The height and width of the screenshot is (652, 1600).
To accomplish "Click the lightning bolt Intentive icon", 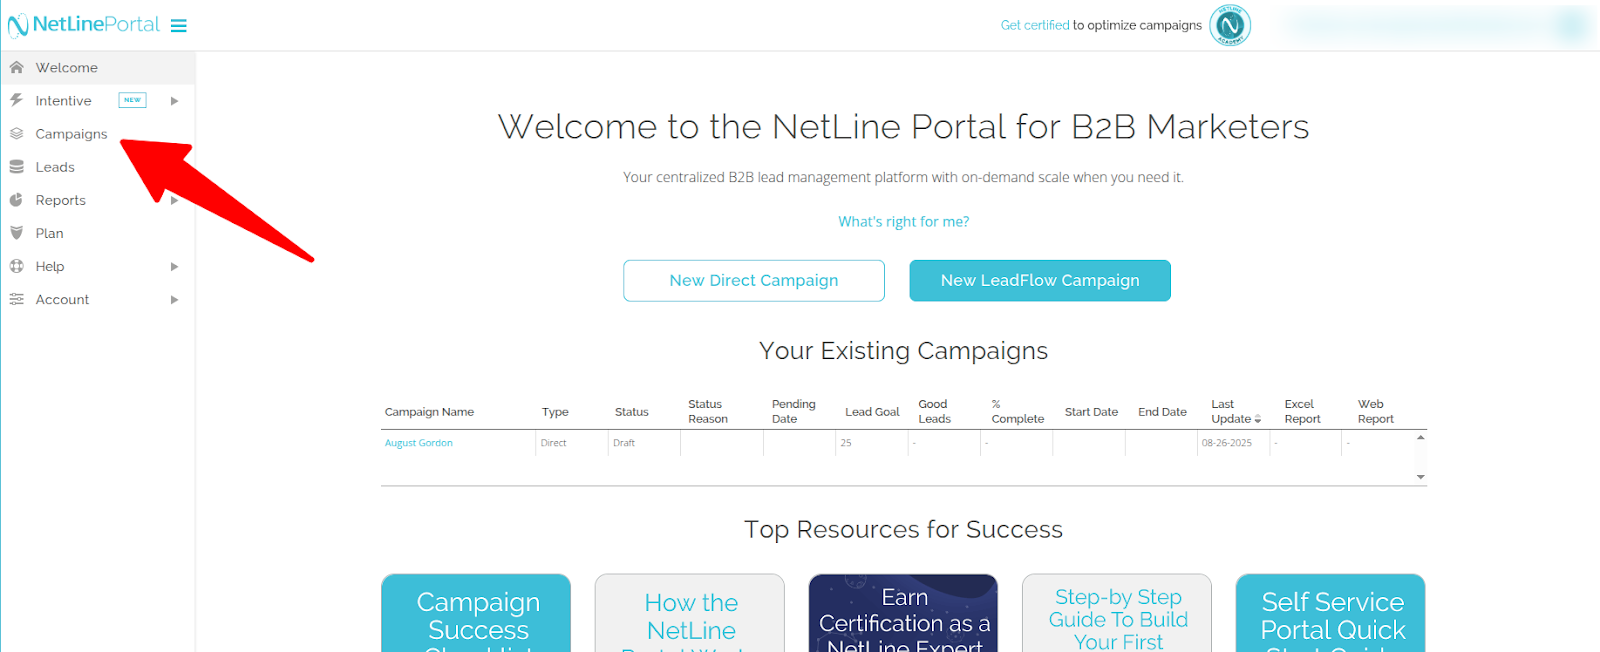I will click(16, 100).
